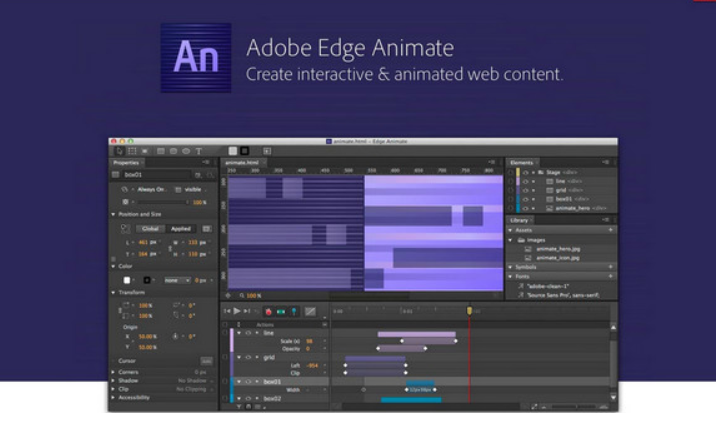Switch to the animate.html document tab
The width and height of the screenshot is (716, 428).
coord(242,163)
